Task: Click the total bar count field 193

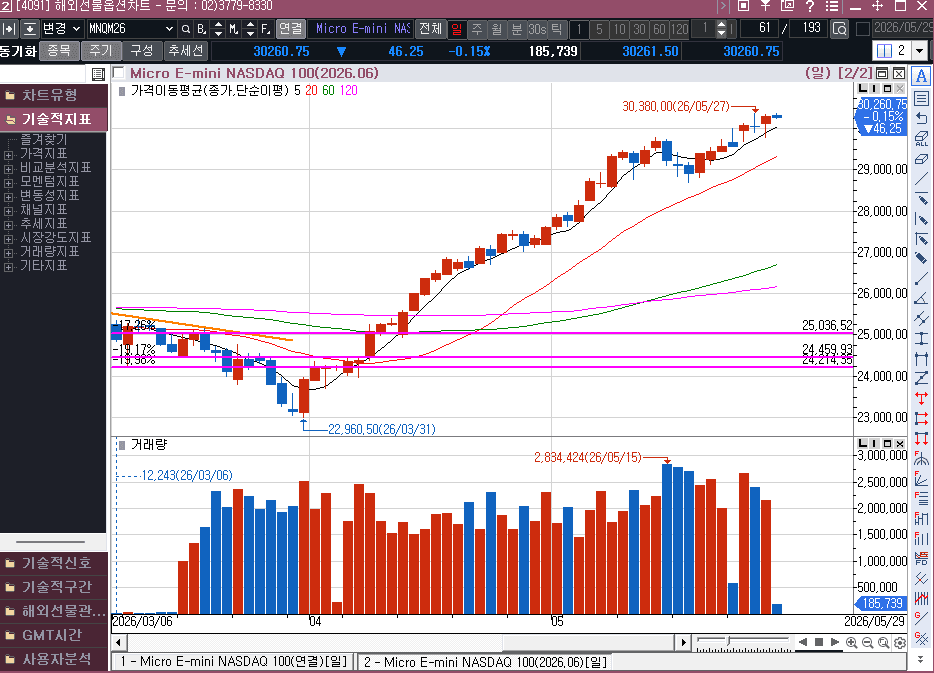Action: pos(809,28)
